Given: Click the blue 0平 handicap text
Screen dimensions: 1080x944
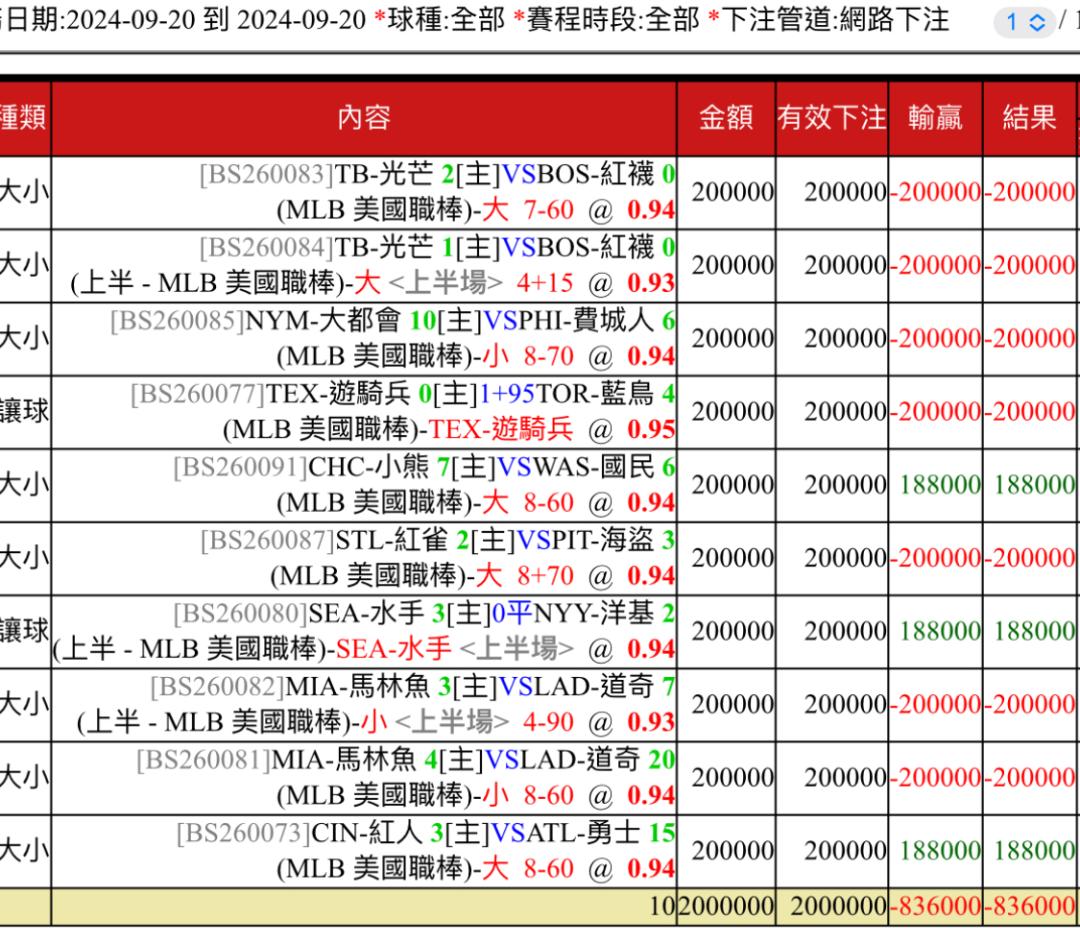Looking at the screenshot, I should tap(512, 613).
